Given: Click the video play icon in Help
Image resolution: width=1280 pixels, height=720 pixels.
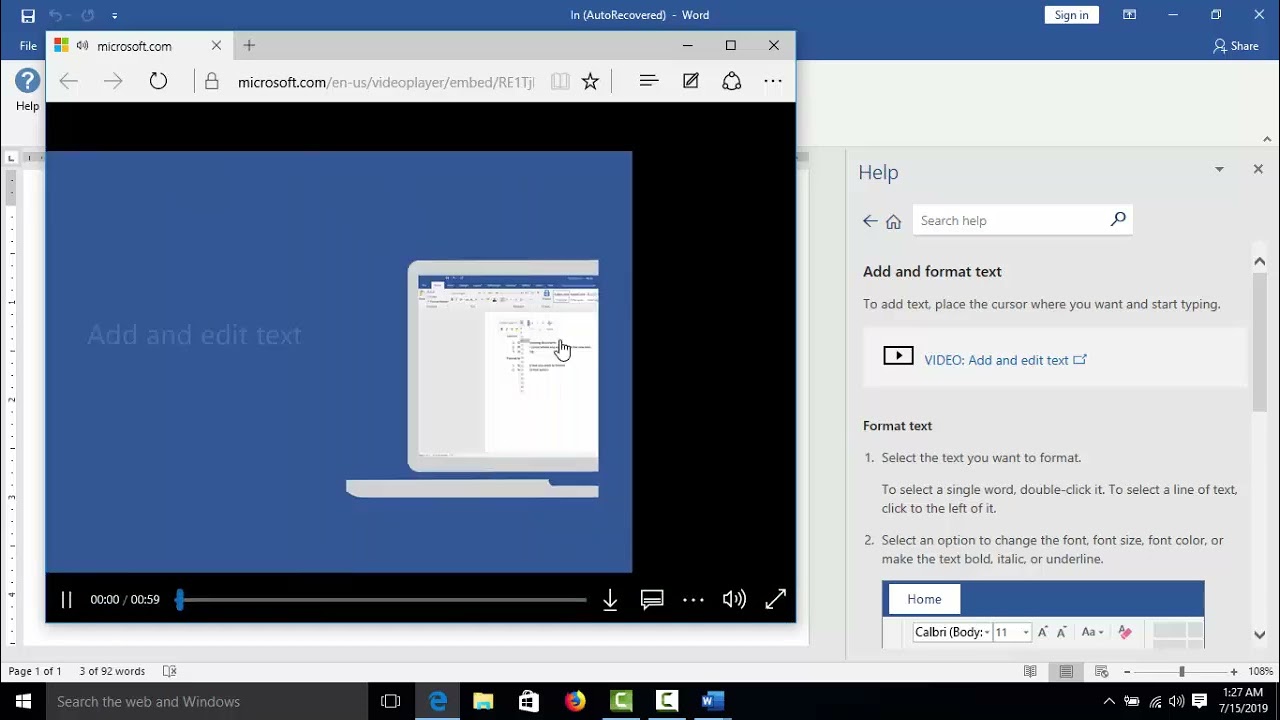Looking at the screenshot, I should (x=898, y=356).
